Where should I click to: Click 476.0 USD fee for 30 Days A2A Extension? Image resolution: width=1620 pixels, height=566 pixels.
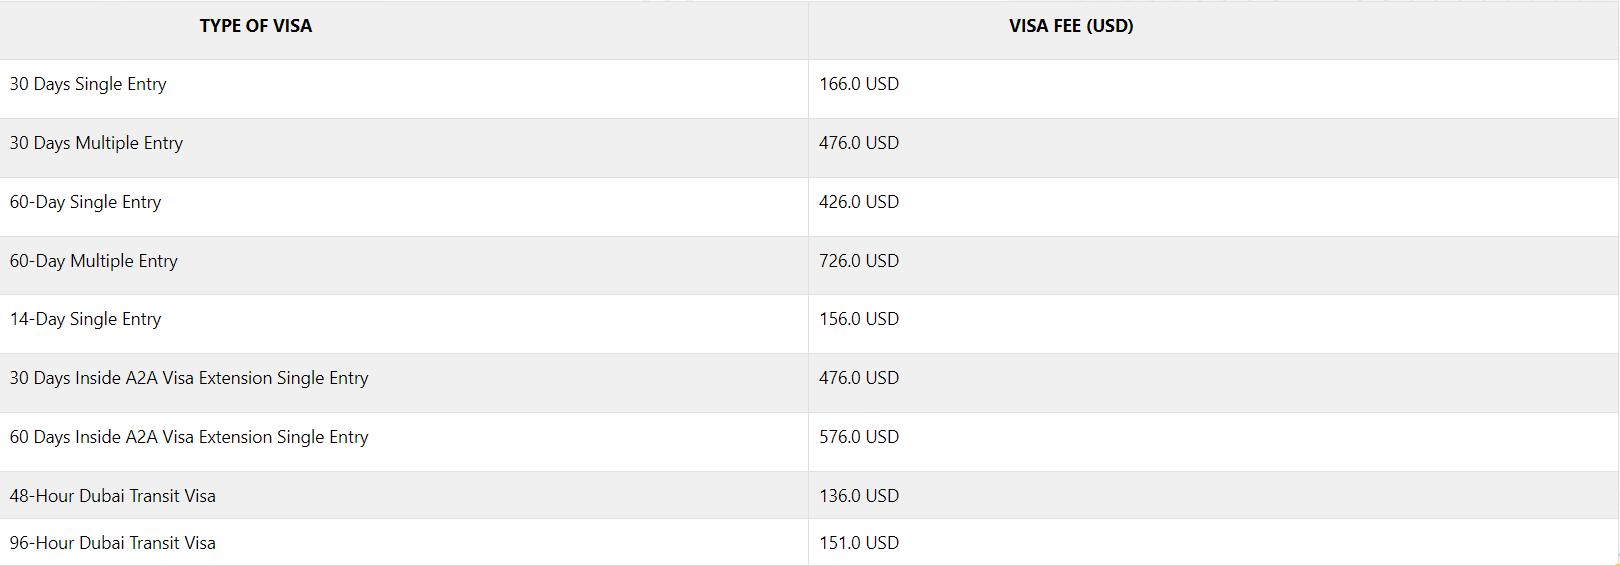coord(858,378)
